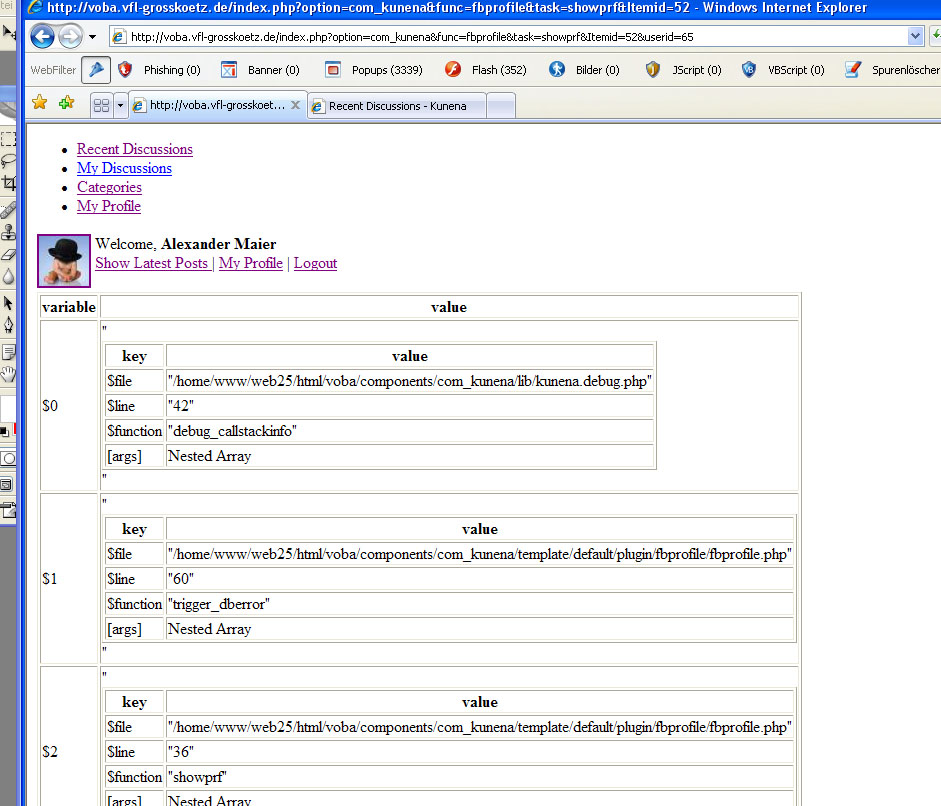Click the JScript shield icon
Screen dimensions: 941x806
click(x=653, y=70)
